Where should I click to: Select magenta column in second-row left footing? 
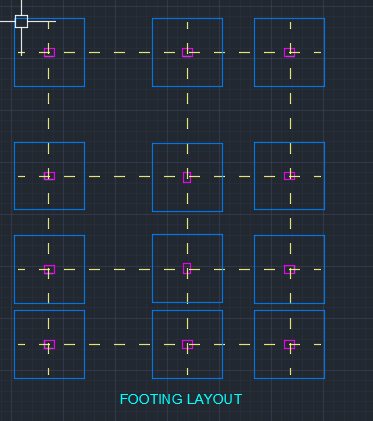click(49, 176)
